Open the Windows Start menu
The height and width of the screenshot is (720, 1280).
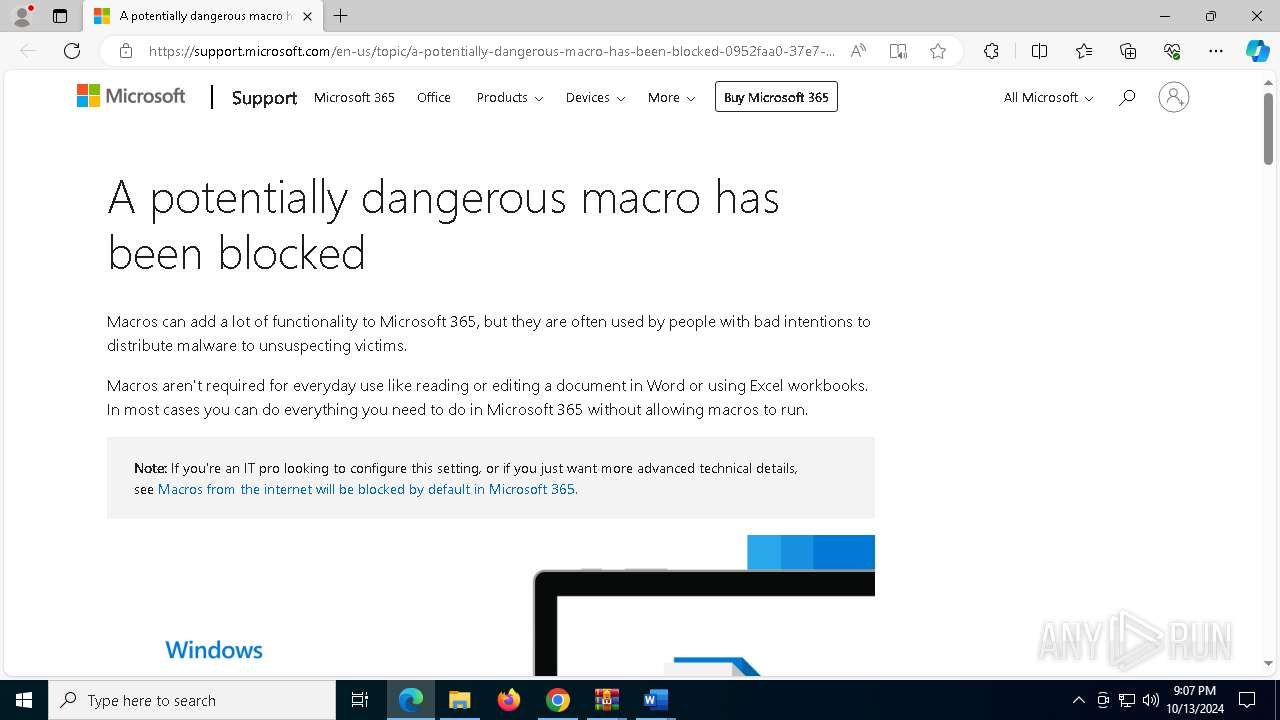click(24, 700)
